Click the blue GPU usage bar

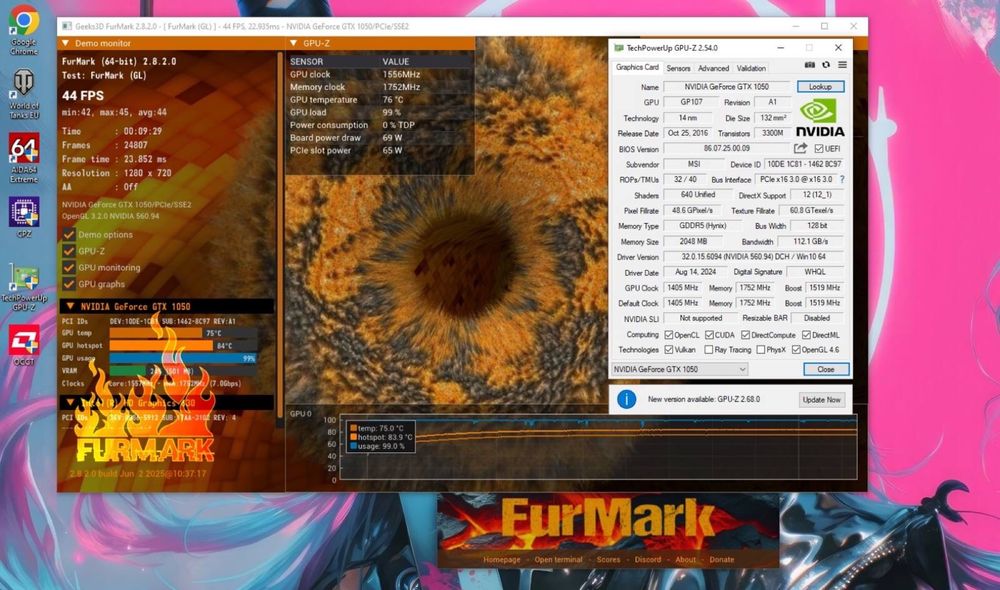tap(183, 358)
